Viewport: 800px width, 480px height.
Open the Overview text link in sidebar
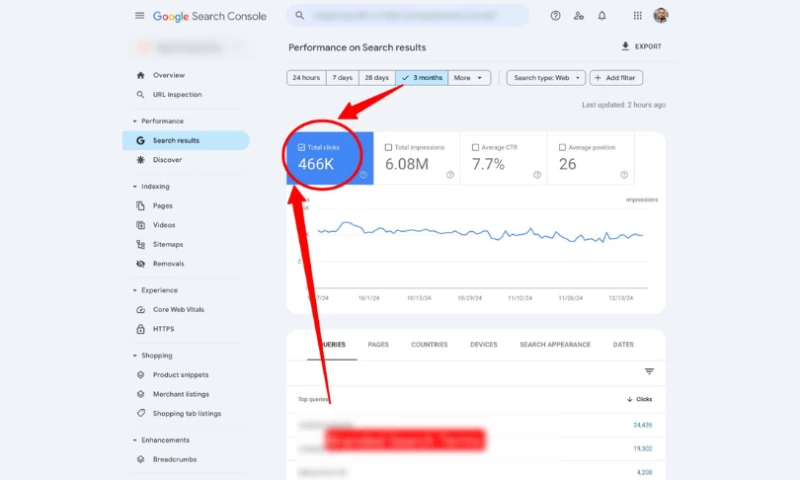[169, 75]
